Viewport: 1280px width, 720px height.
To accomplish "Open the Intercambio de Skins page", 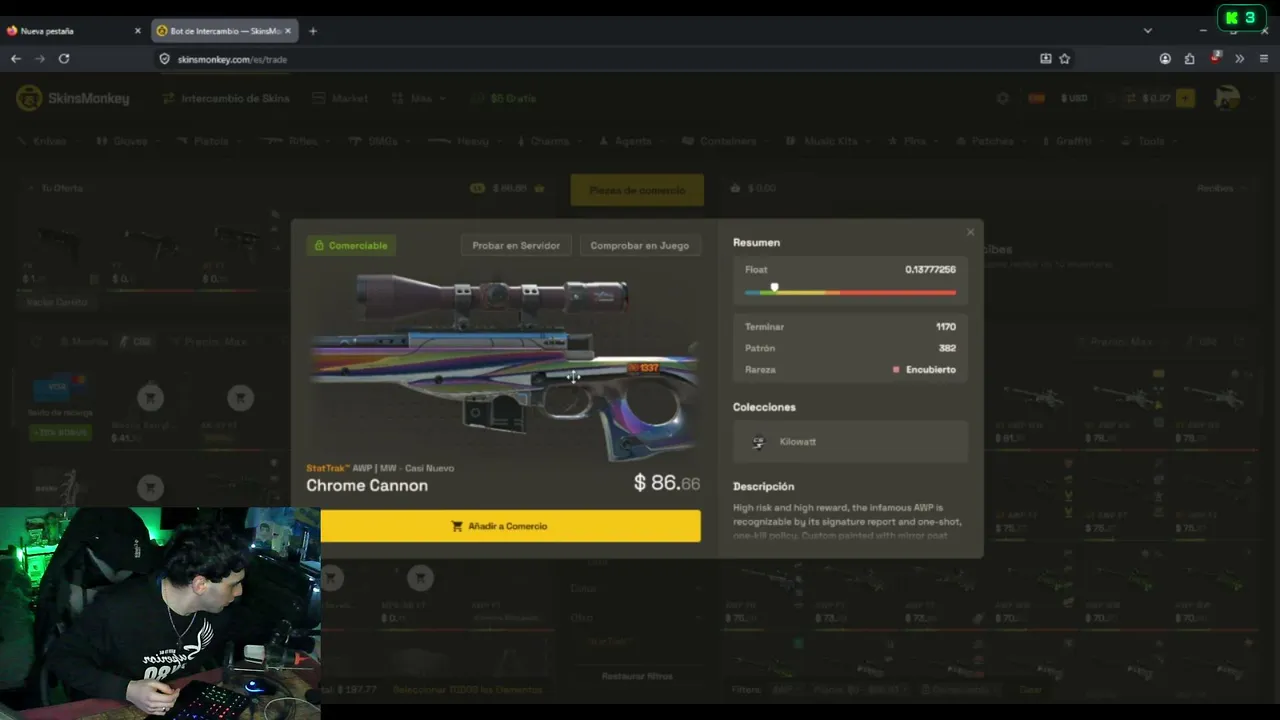I will (x=226, y=99).
